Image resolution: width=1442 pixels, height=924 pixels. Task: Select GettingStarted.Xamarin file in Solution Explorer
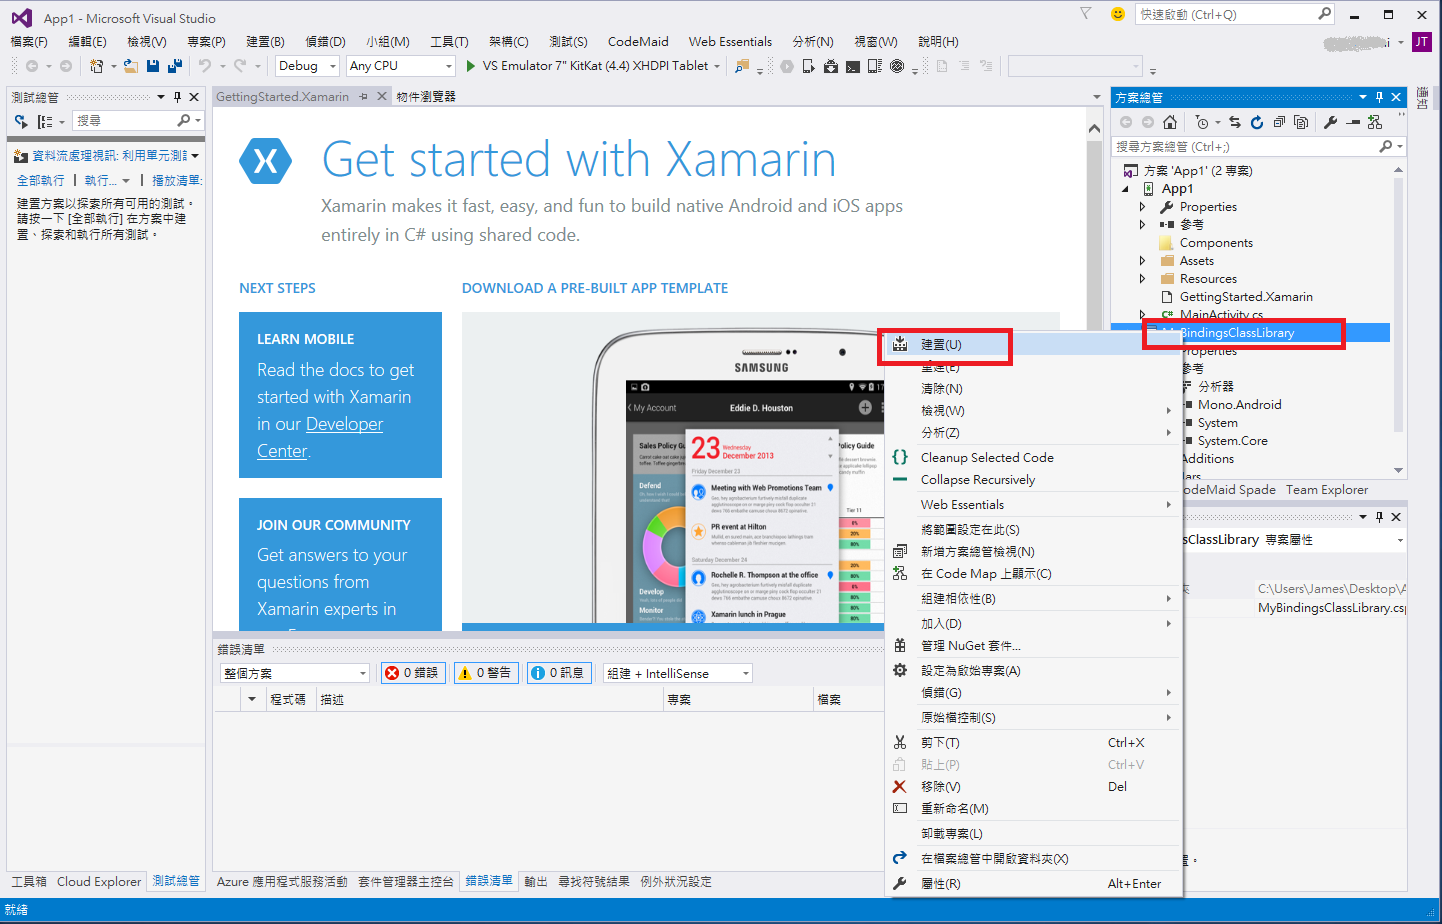[x=1246, y=297]
